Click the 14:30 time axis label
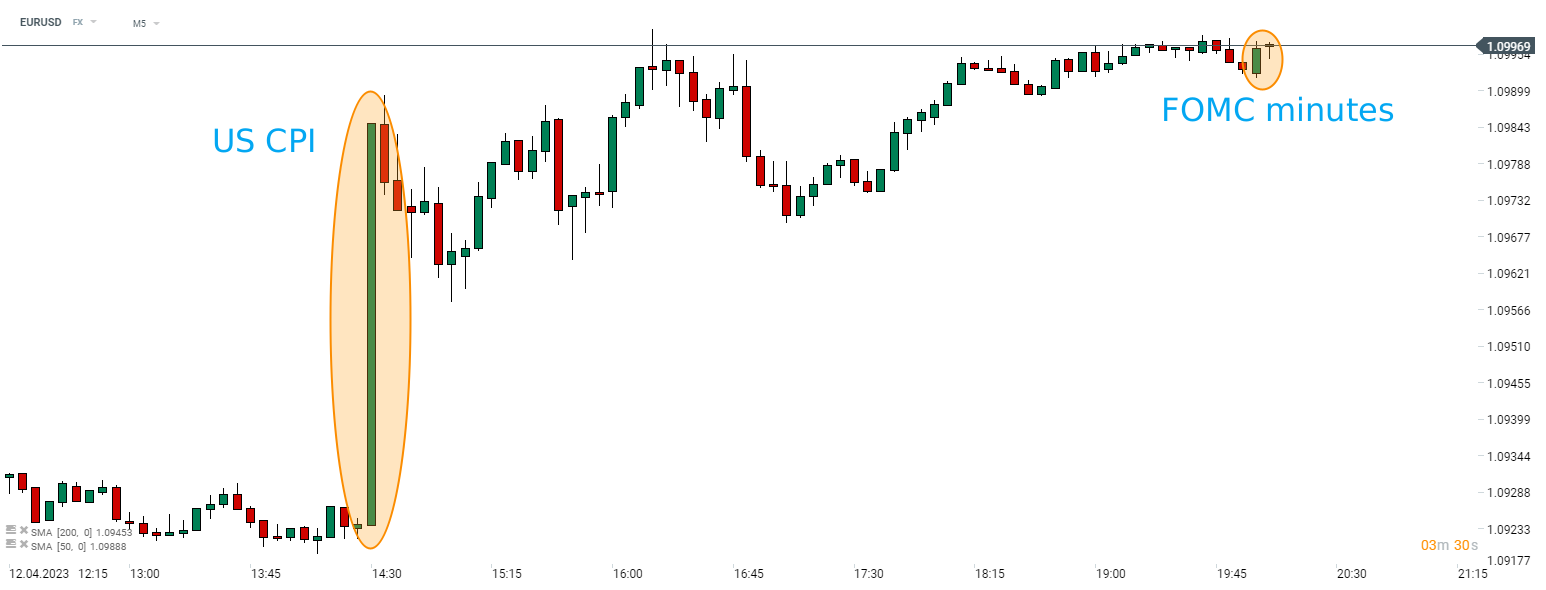1546x590 pixels. pyautogui.click(x=386, y=574)
